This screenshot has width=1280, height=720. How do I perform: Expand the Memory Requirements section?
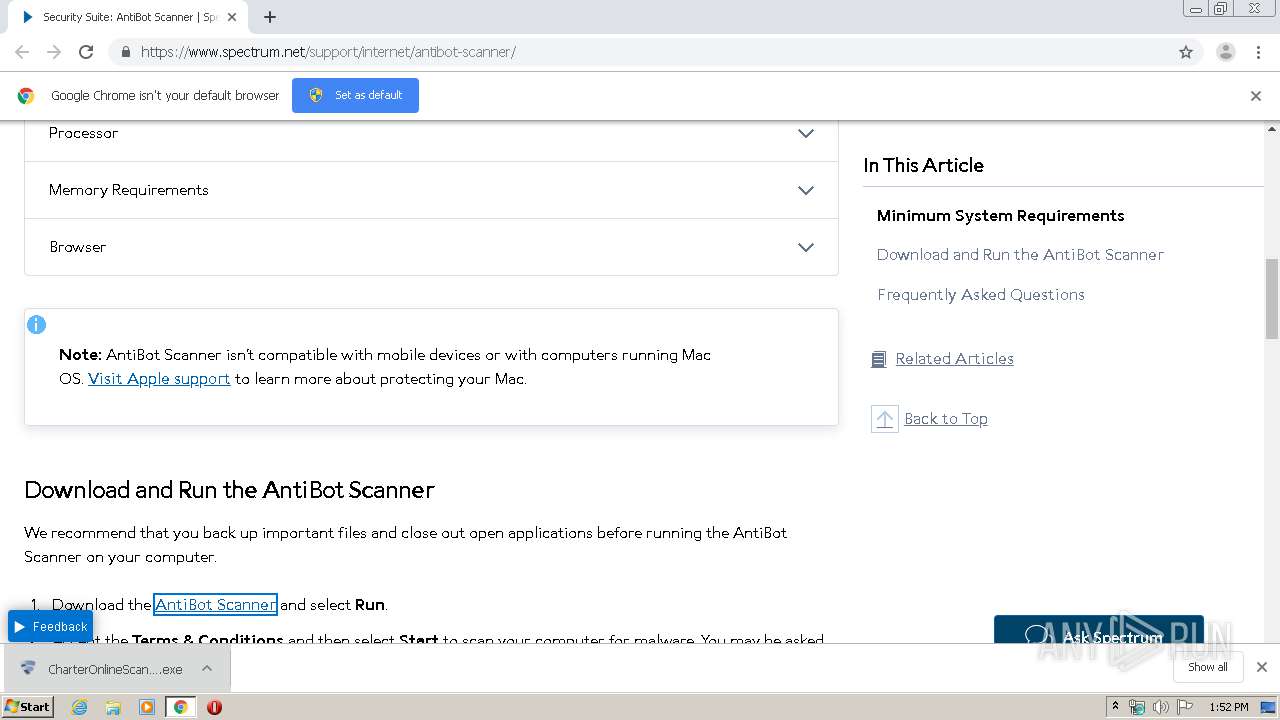[x=431, y=190]
